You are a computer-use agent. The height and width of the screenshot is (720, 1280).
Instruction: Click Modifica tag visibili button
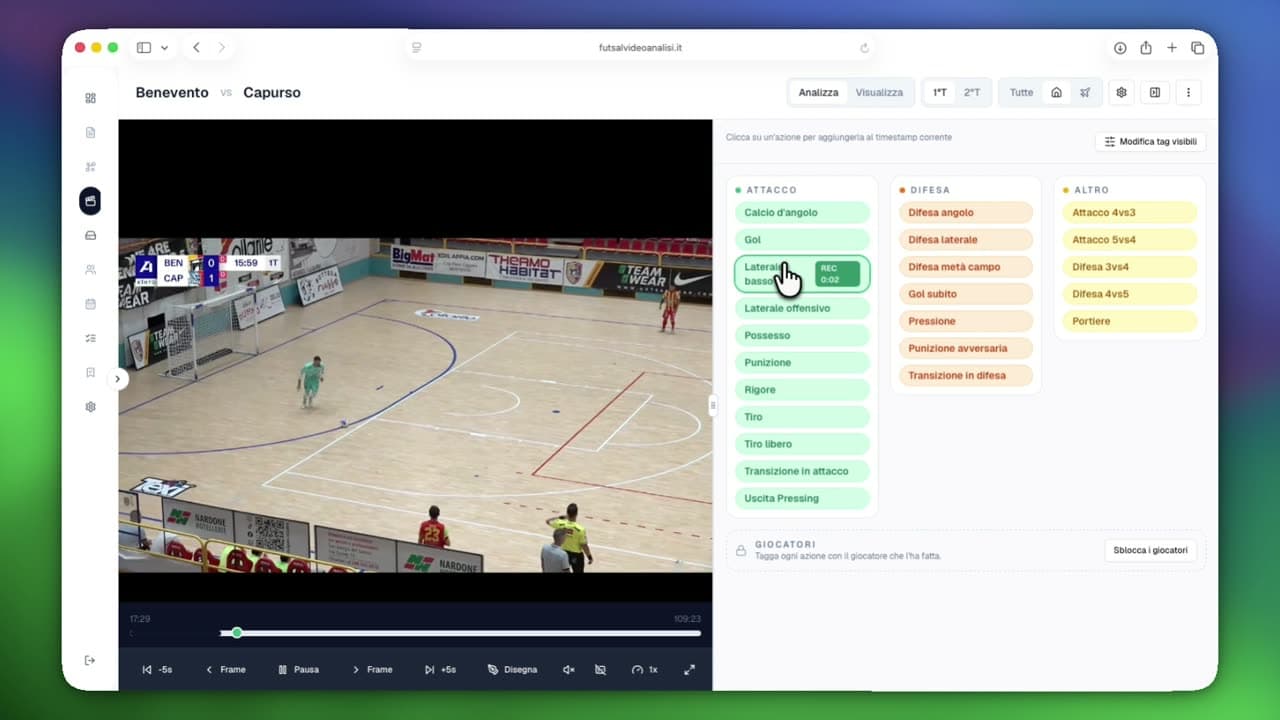coord(1150,142)
